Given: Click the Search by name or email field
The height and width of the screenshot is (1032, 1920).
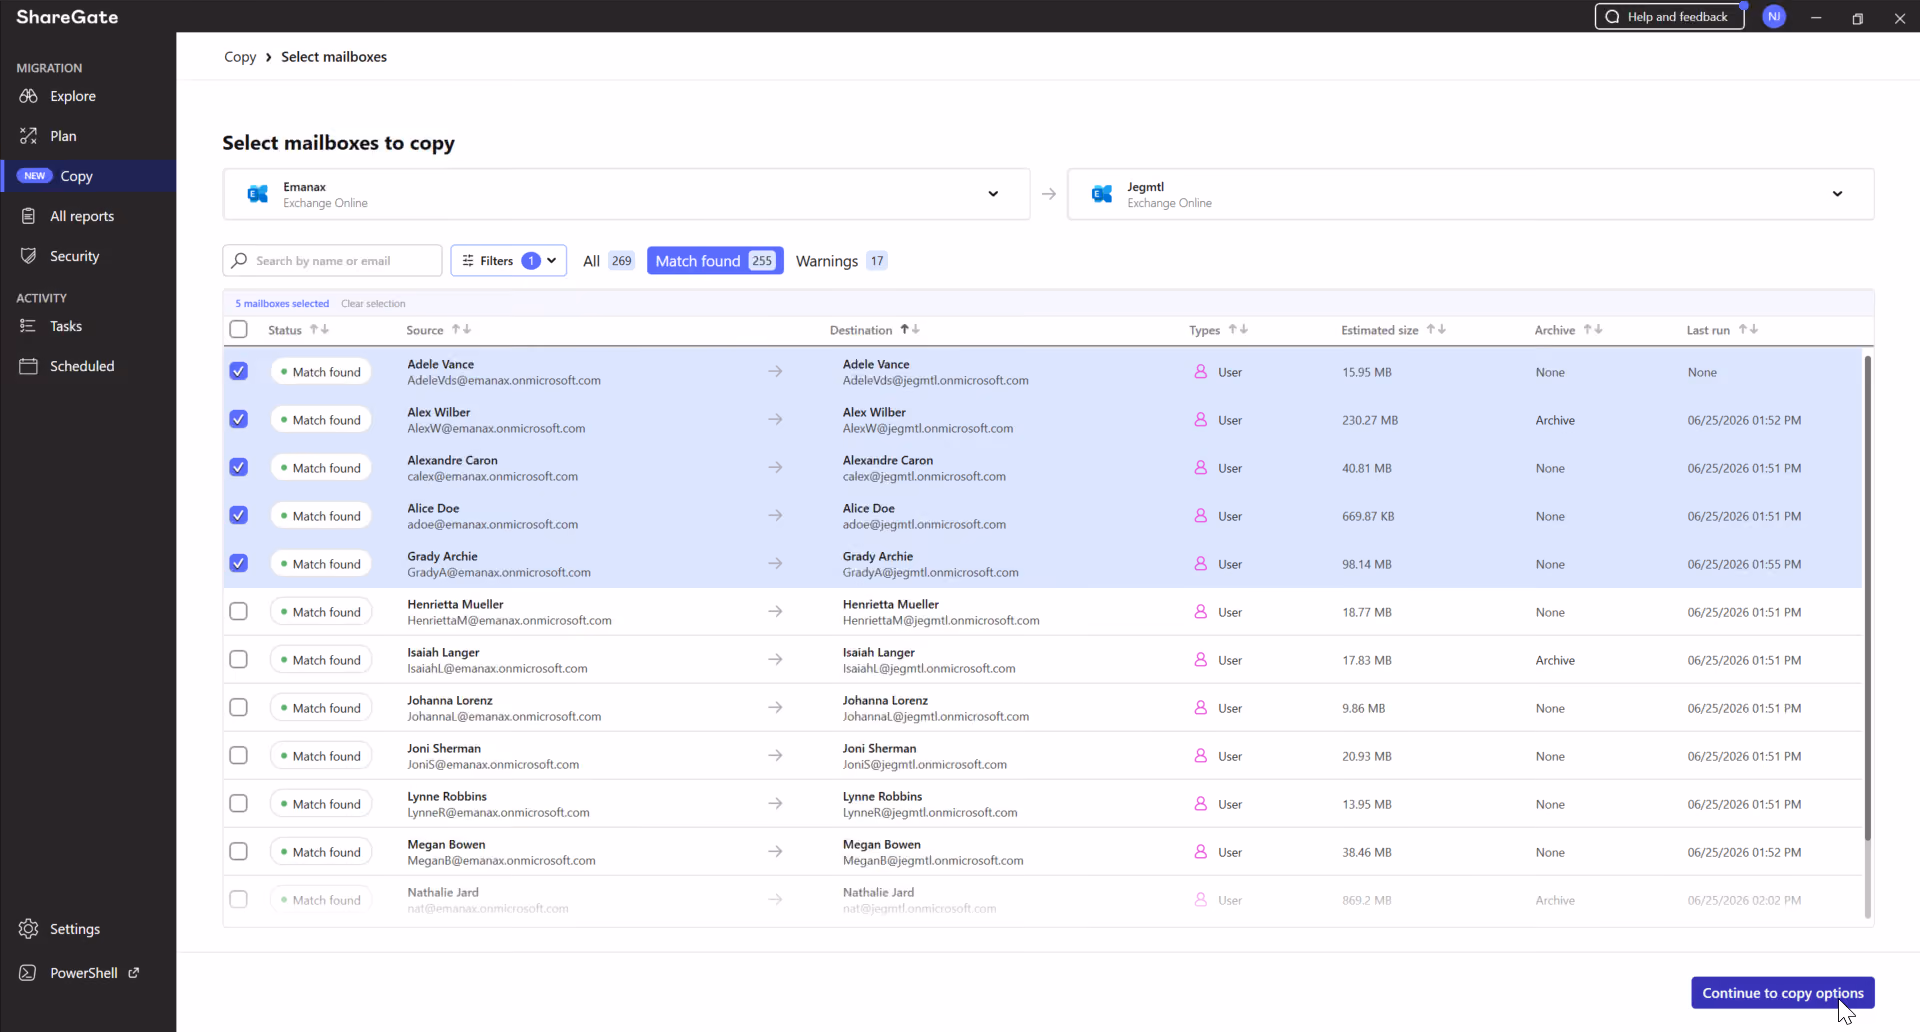Looking at the screenshot, I should coord(332,261).
